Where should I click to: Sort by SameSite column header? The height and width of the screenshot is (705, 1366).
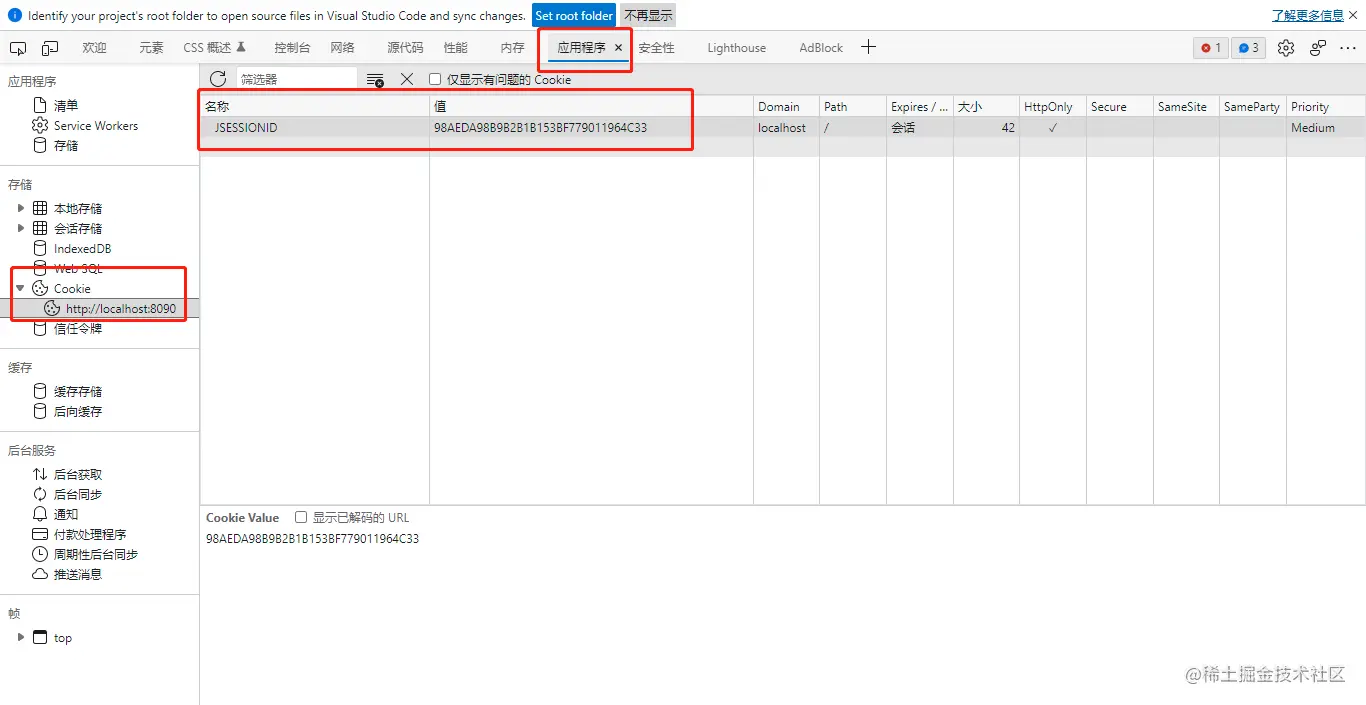tap(1186, 106)
